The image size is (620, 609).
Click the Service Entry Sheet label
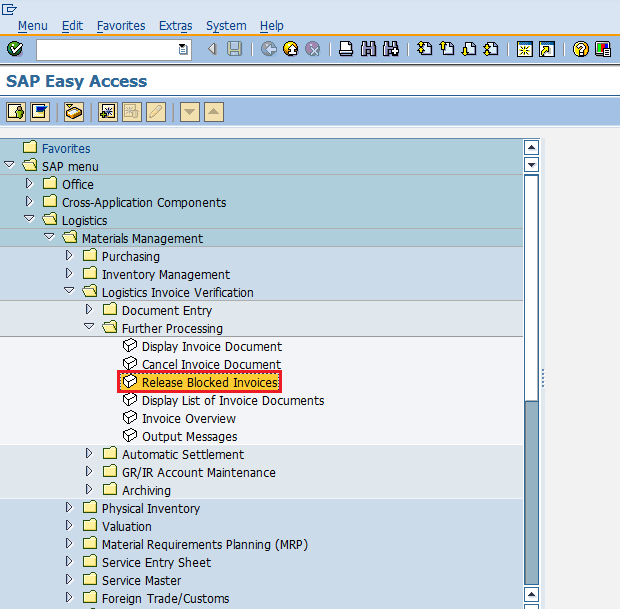click(x=157, y=562)
